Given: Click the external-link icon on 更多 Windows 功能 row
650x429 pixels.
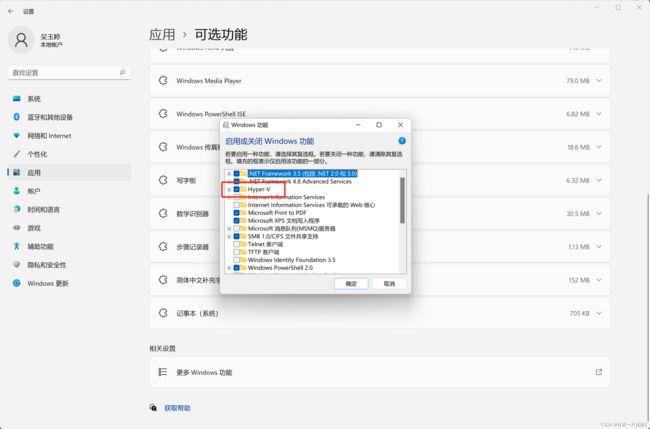Looking at the screenshot, I should point(599,372).
